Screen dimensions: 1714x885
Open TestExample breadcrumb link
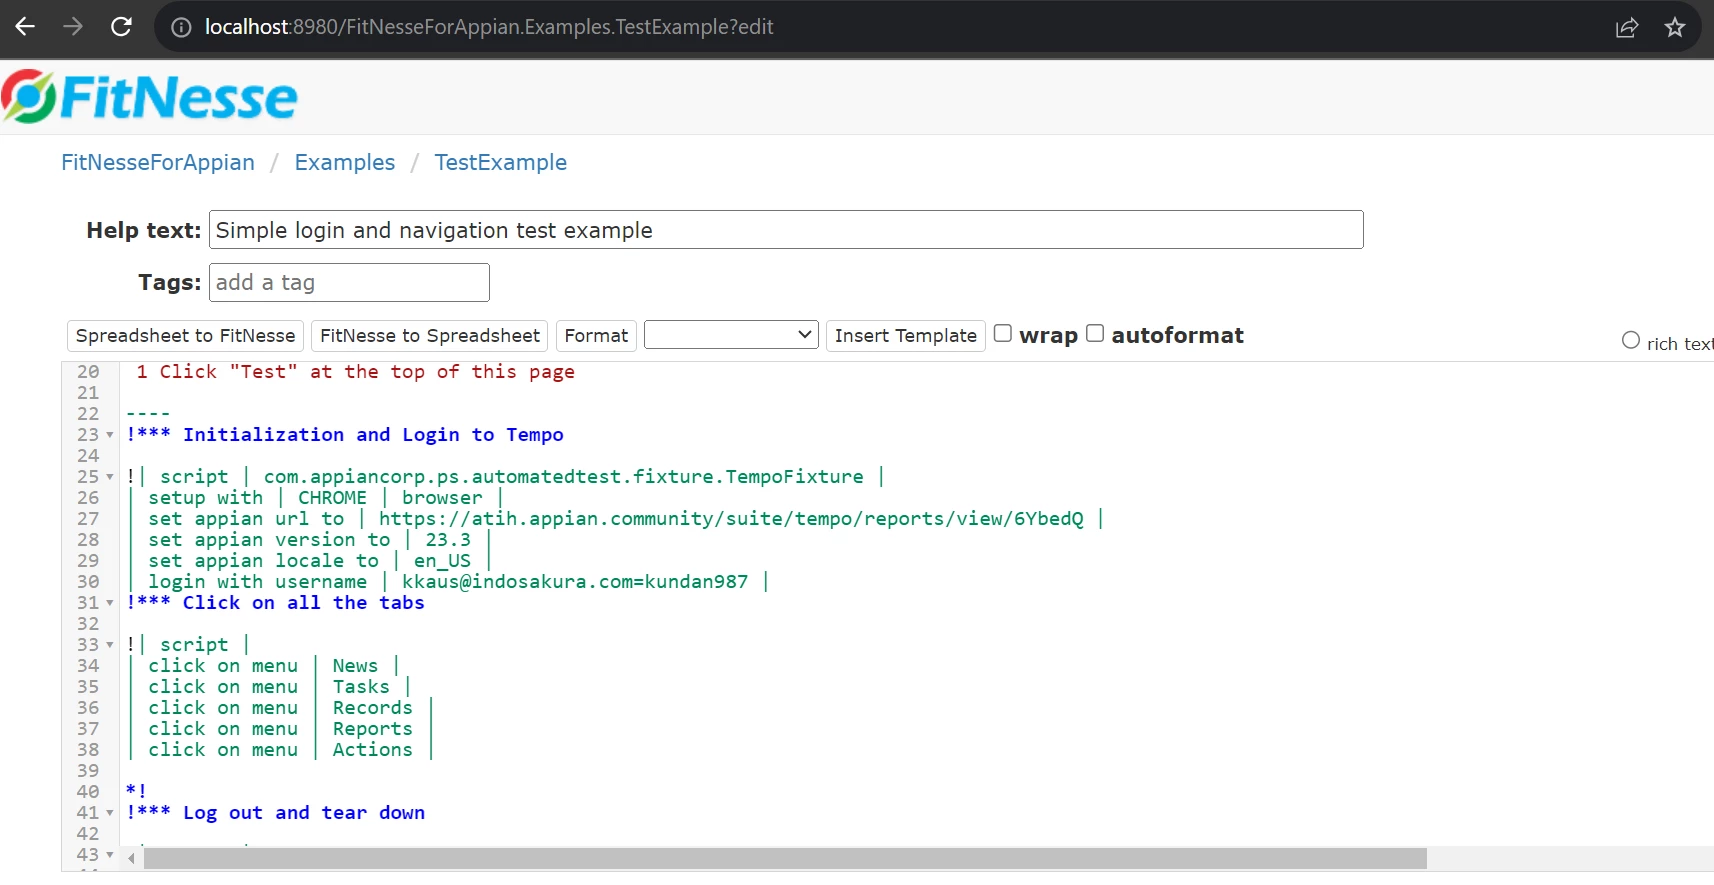[x=500, y=162]
